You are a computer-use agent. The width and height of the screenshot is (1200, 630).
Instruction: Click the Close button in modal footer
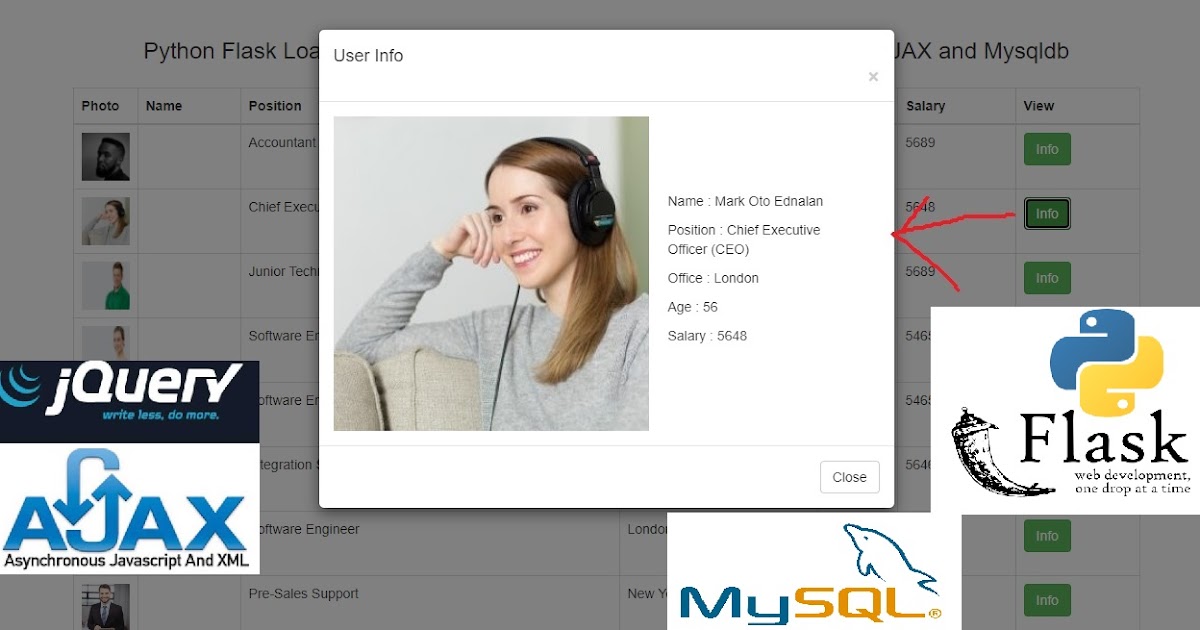[849, 477]
